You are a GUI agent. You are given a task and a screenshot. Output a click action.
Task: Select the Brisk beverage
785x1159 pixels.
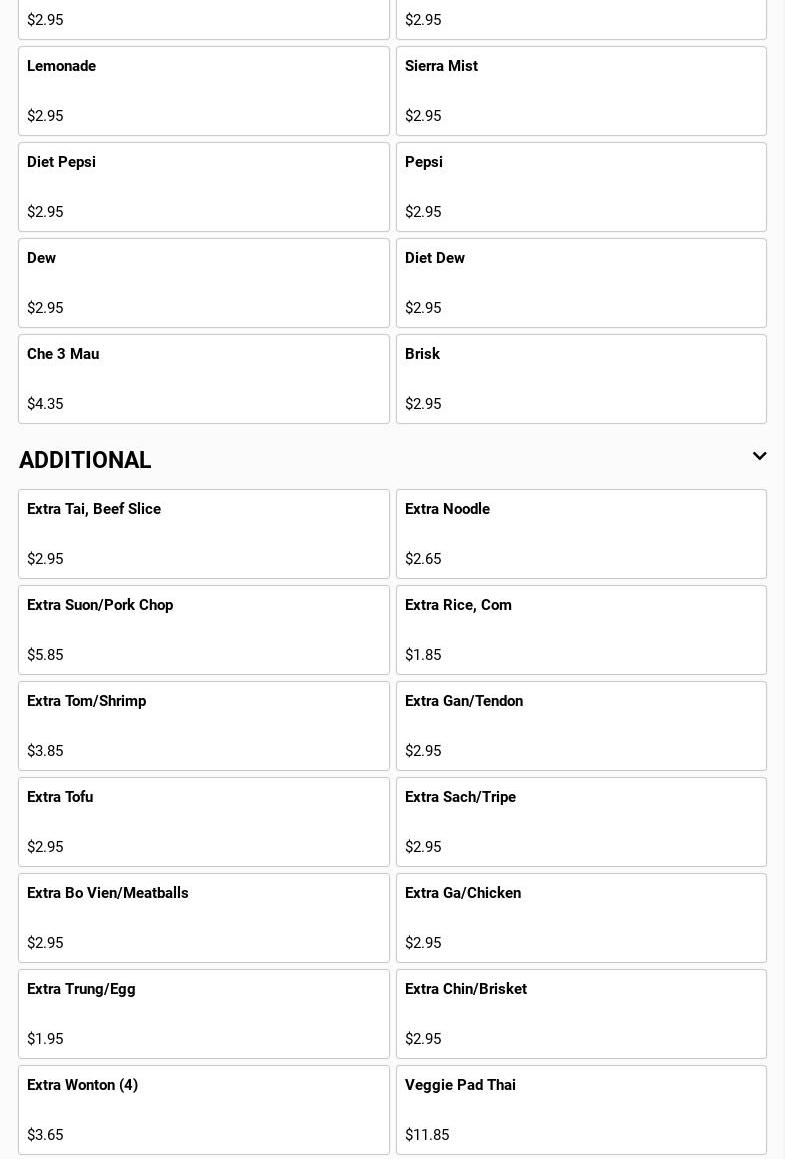[581, 379]
